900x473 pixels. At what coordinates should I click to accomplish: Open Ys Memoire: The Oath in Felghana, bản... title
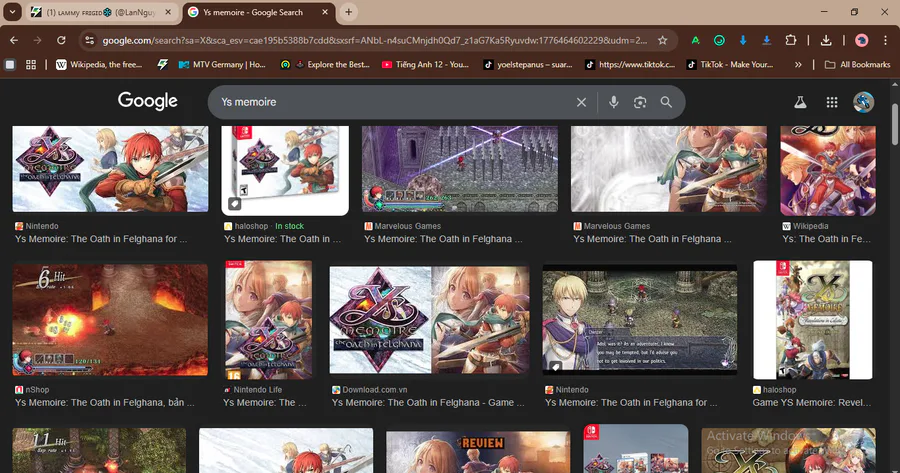click(x=104, y=402)
